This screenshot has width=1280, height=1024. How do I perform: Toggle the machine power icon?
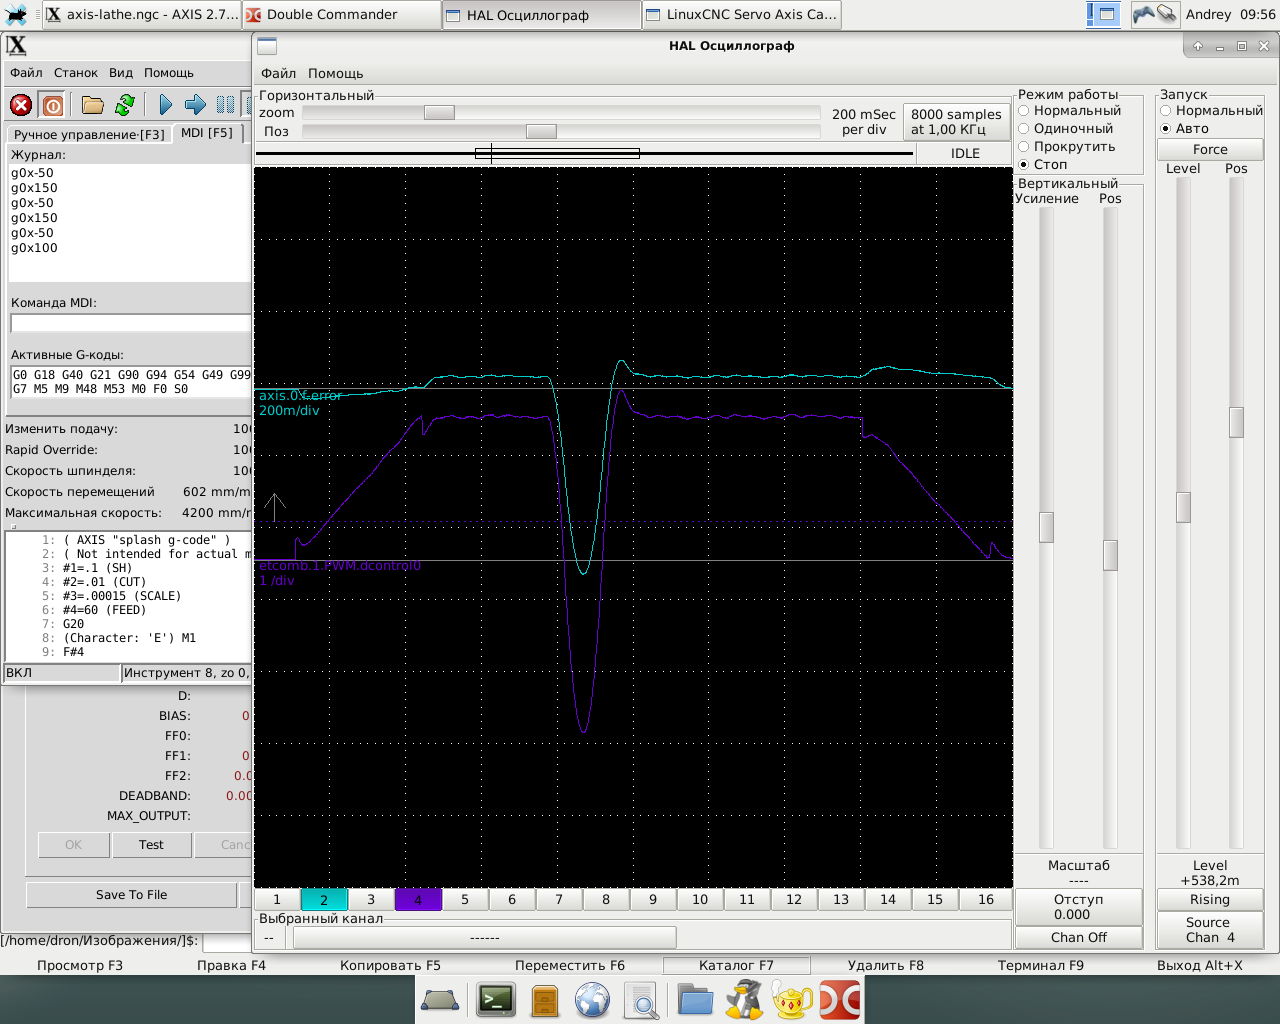coord(53,105)
